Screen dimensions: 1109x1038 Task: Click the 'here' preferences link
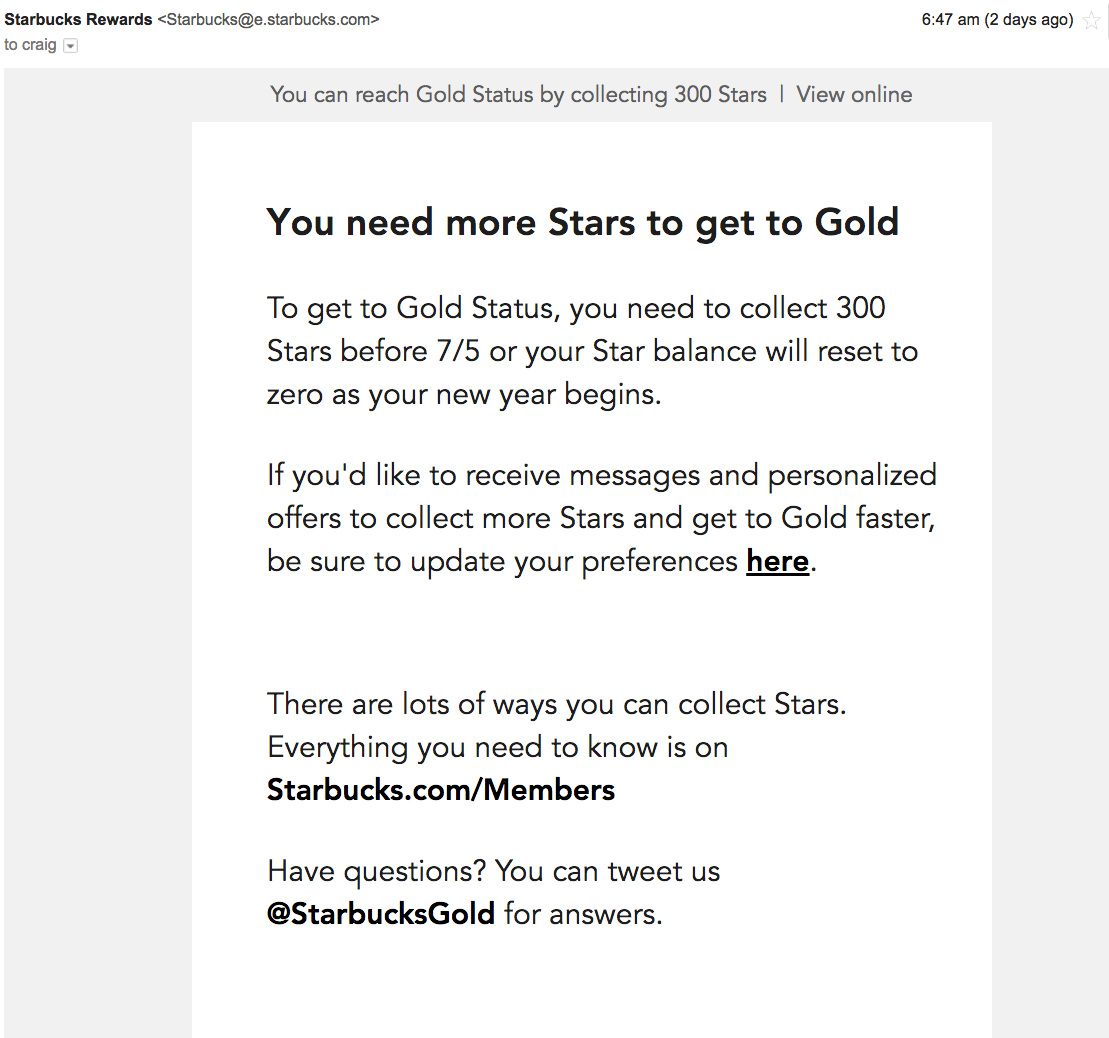click(x=777, y=561)
